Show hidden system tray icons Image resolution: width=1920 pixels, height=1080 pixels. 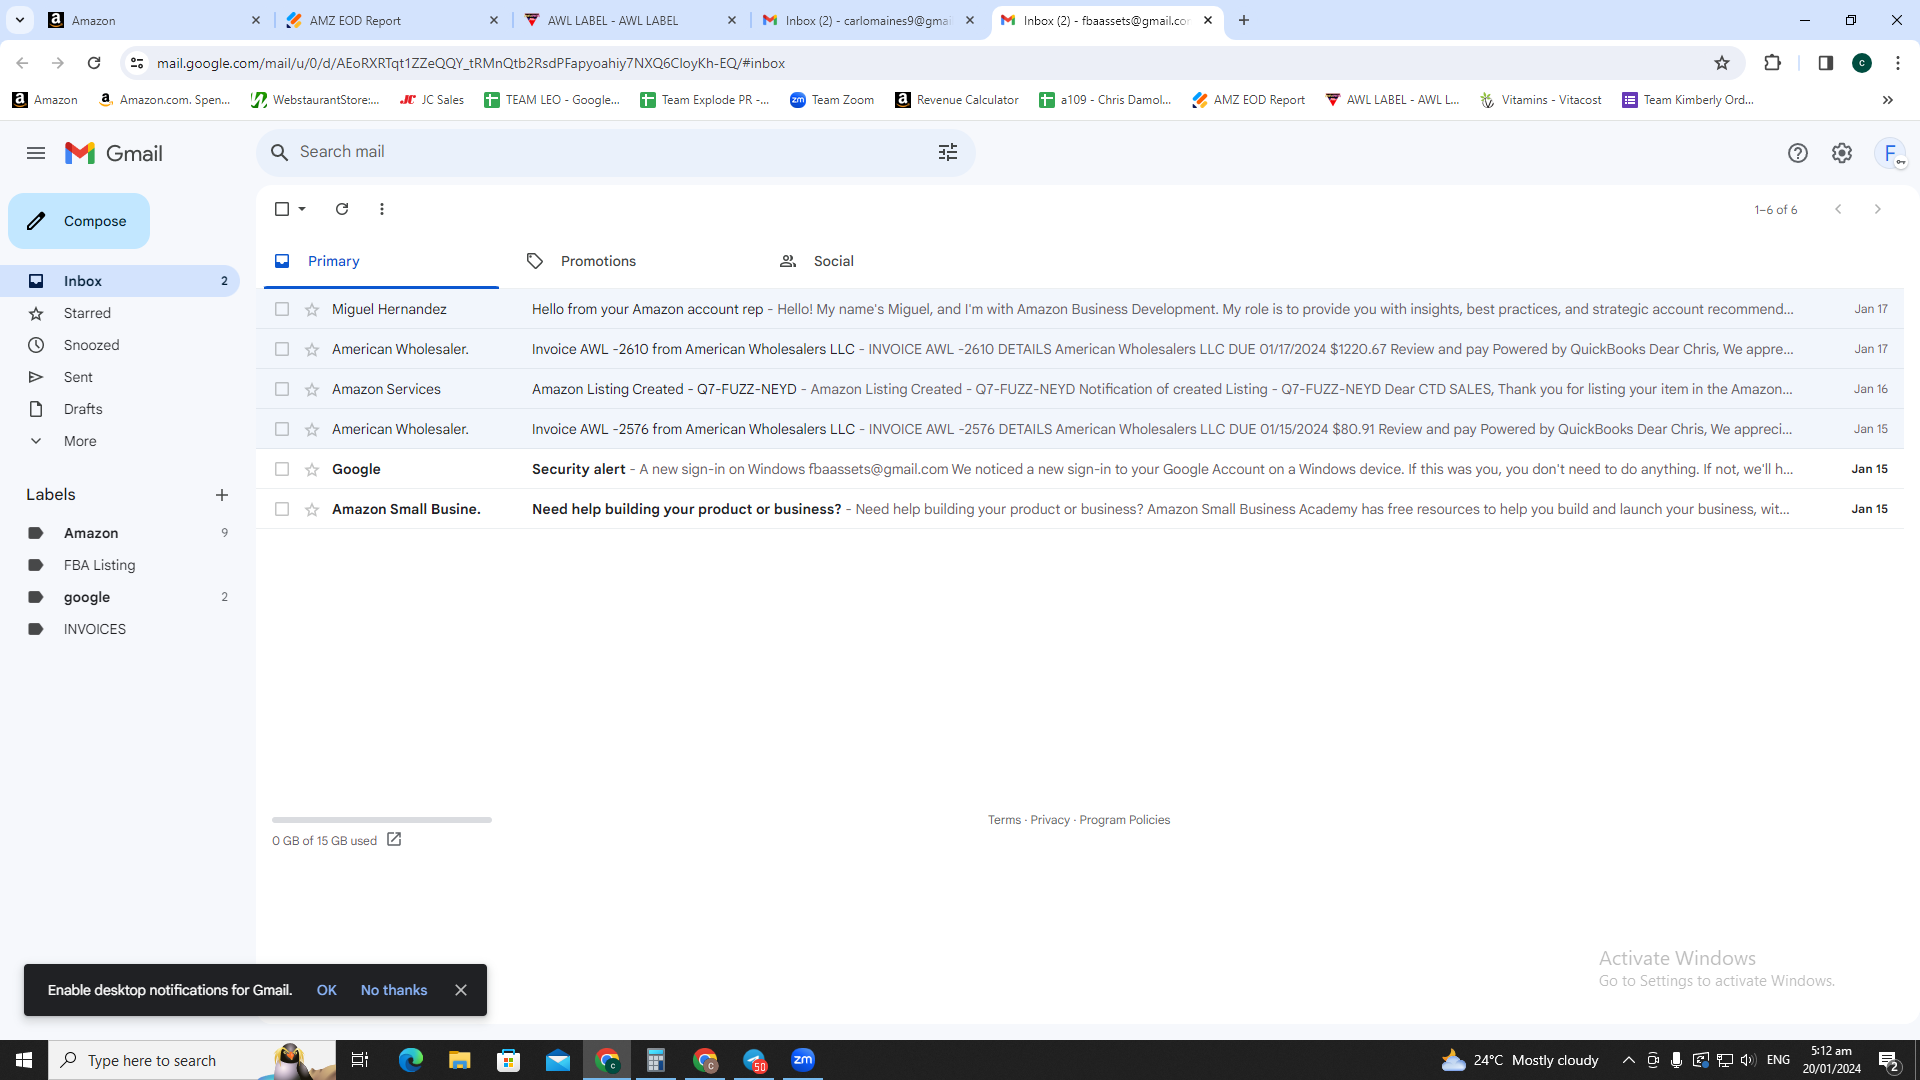point(1628,1060)
